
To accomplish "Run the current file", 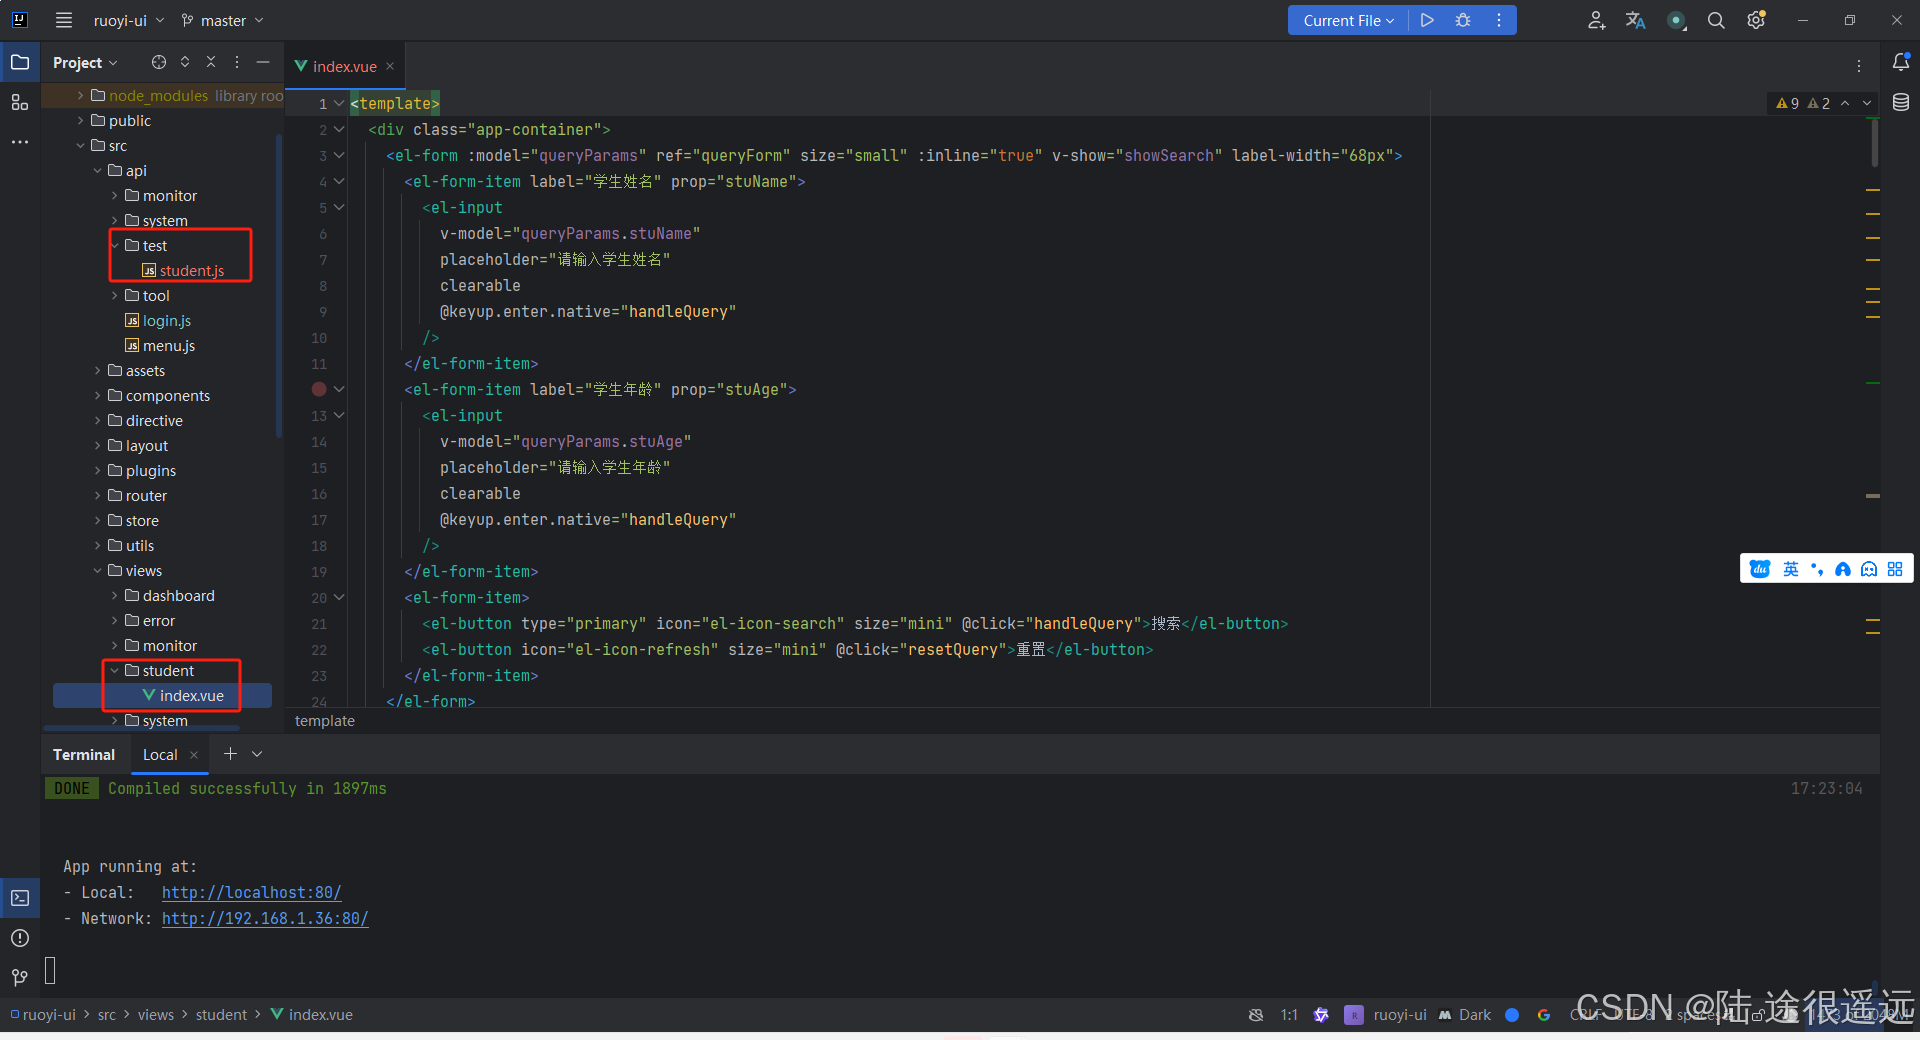I will pyautogui.click(x=1427, y=20).
